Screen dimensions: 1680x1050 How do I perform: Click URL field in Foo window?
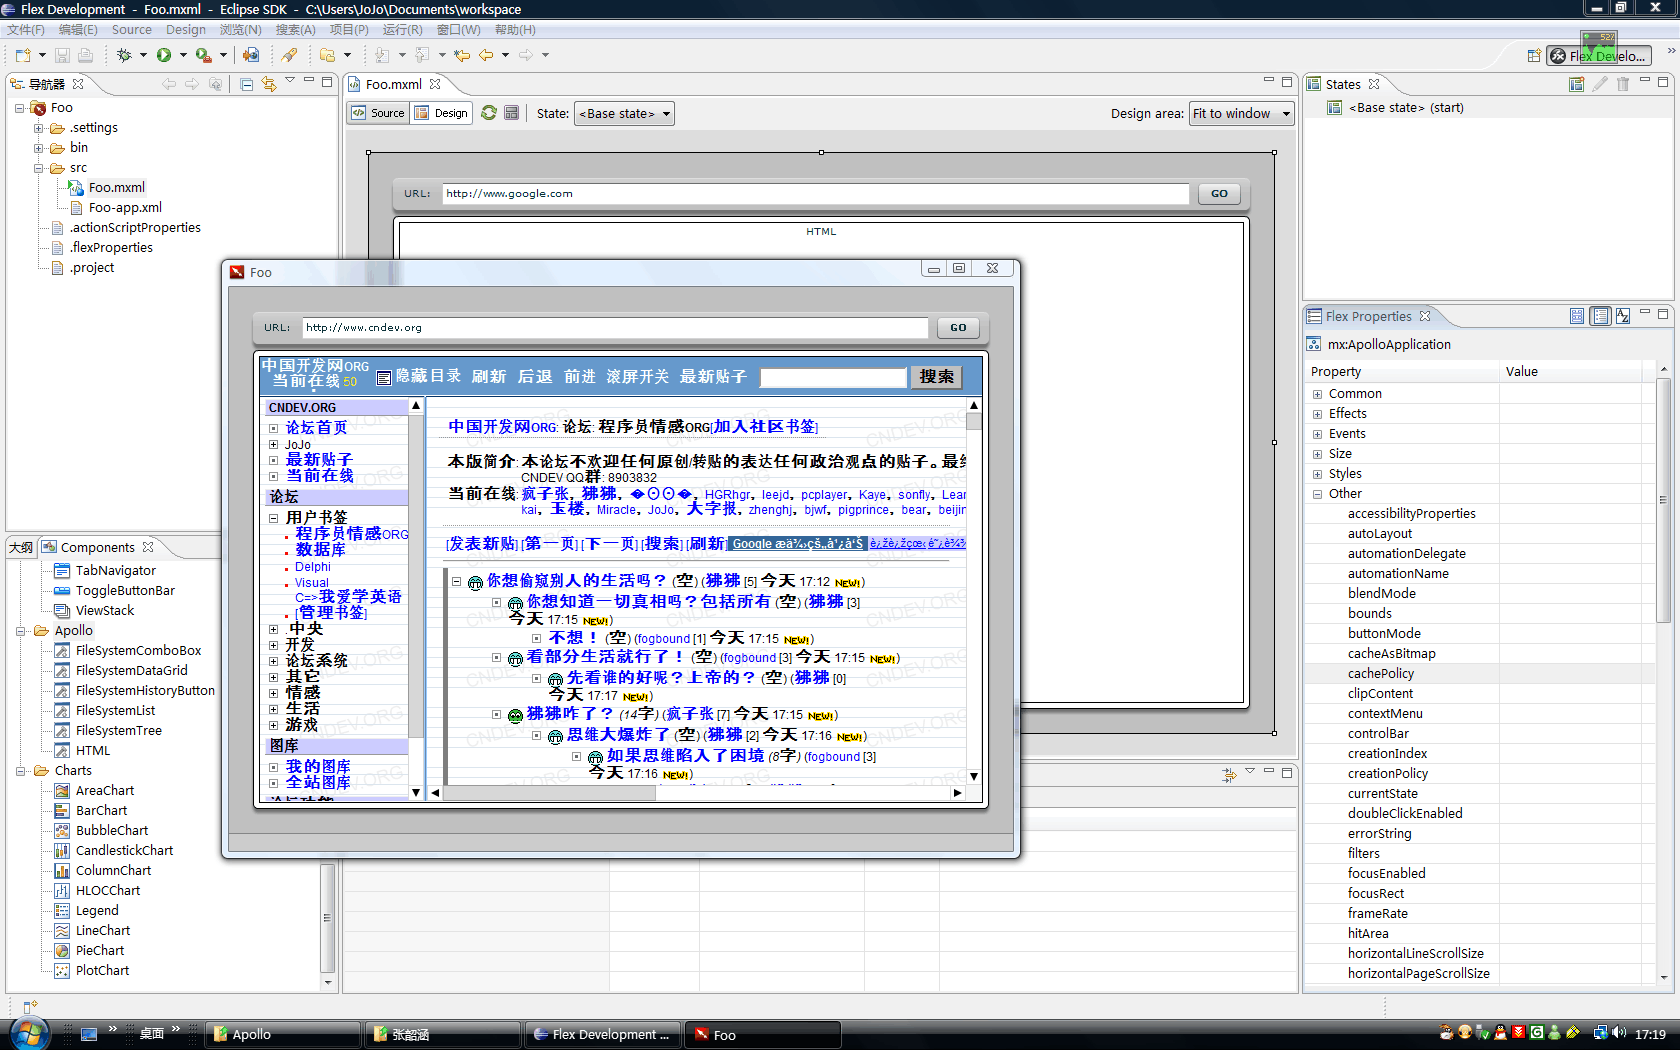615,327
